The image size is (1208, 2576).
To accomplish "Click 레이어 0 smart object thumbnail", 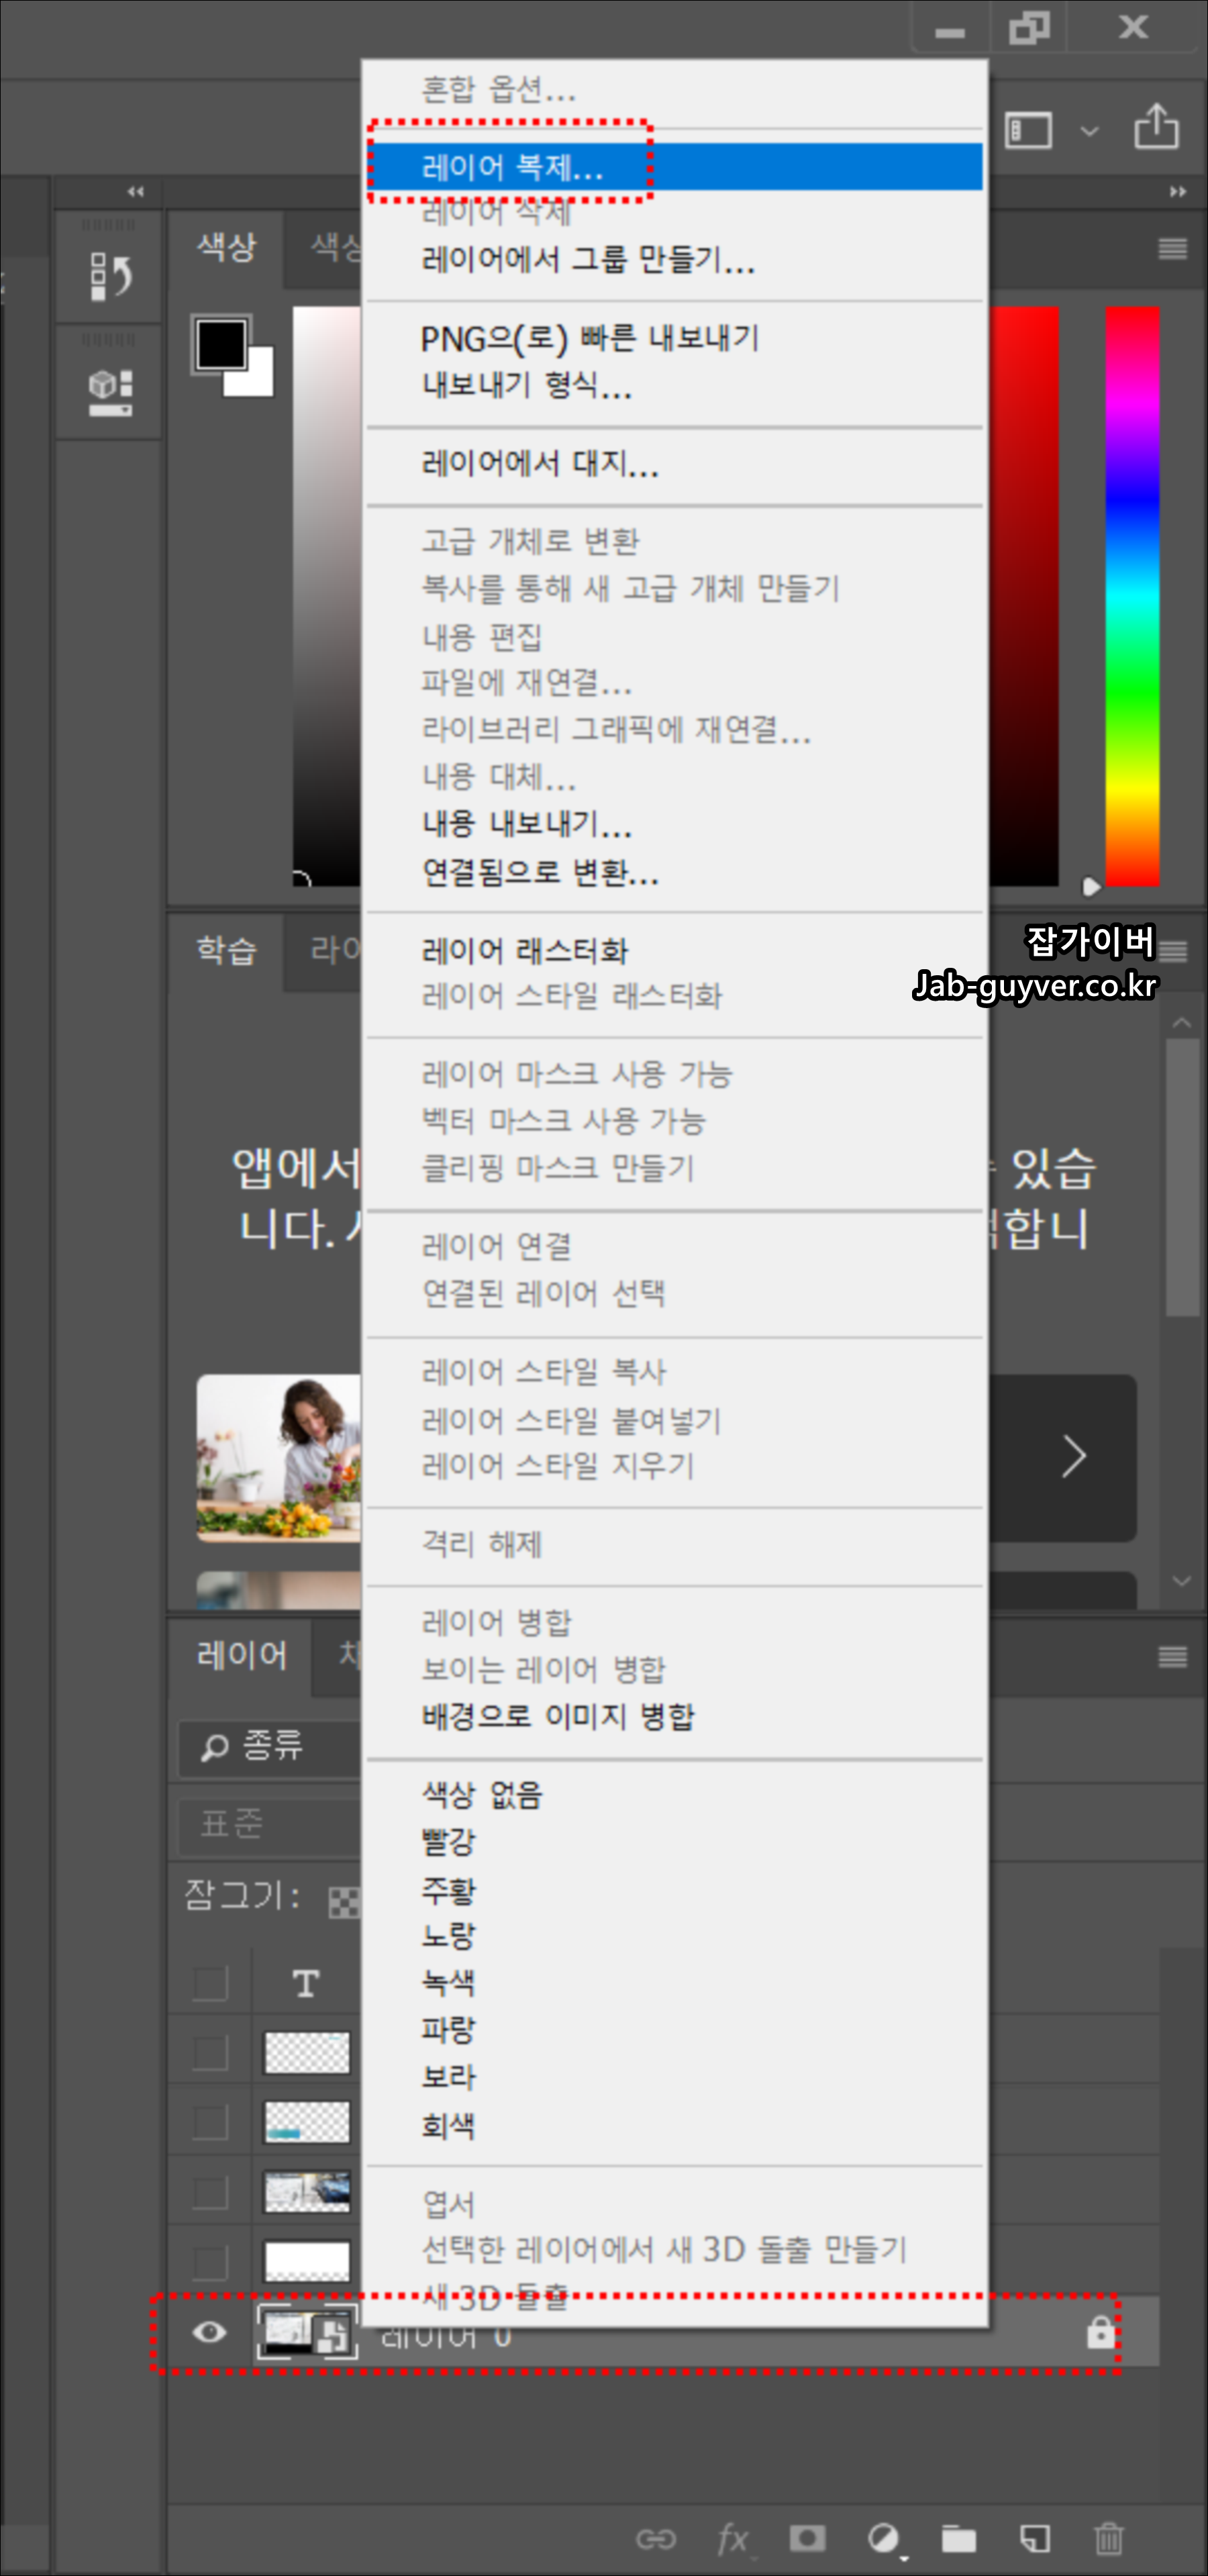I will [307, 2332].
